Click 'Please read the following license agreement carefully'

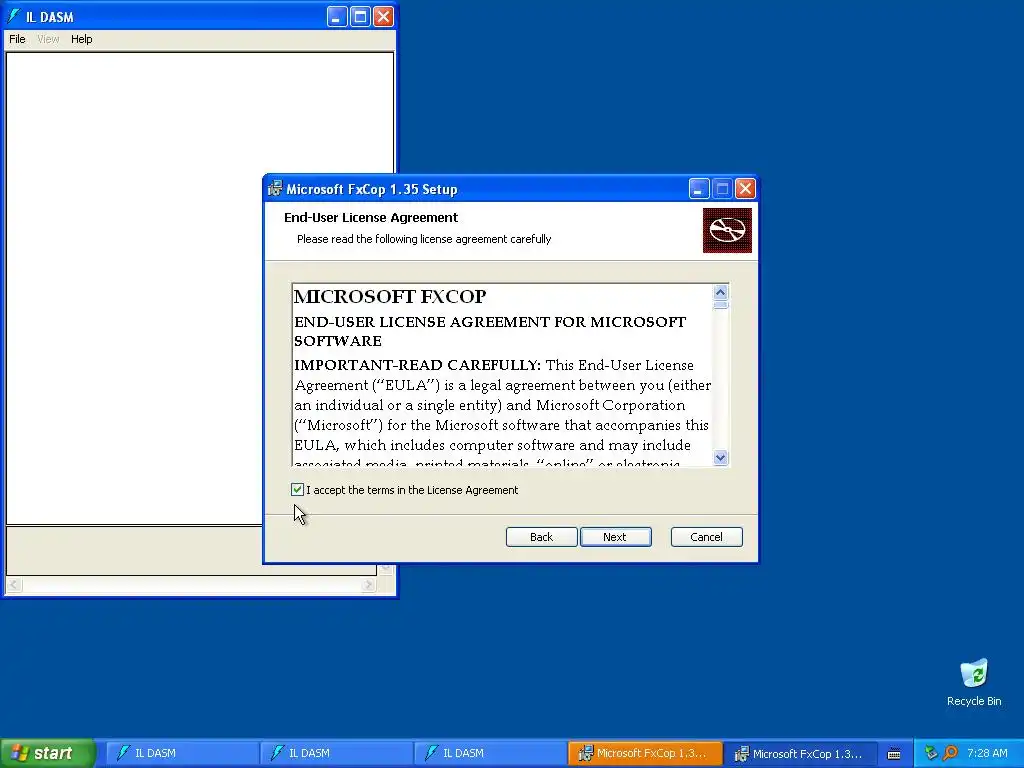[424, 239]
